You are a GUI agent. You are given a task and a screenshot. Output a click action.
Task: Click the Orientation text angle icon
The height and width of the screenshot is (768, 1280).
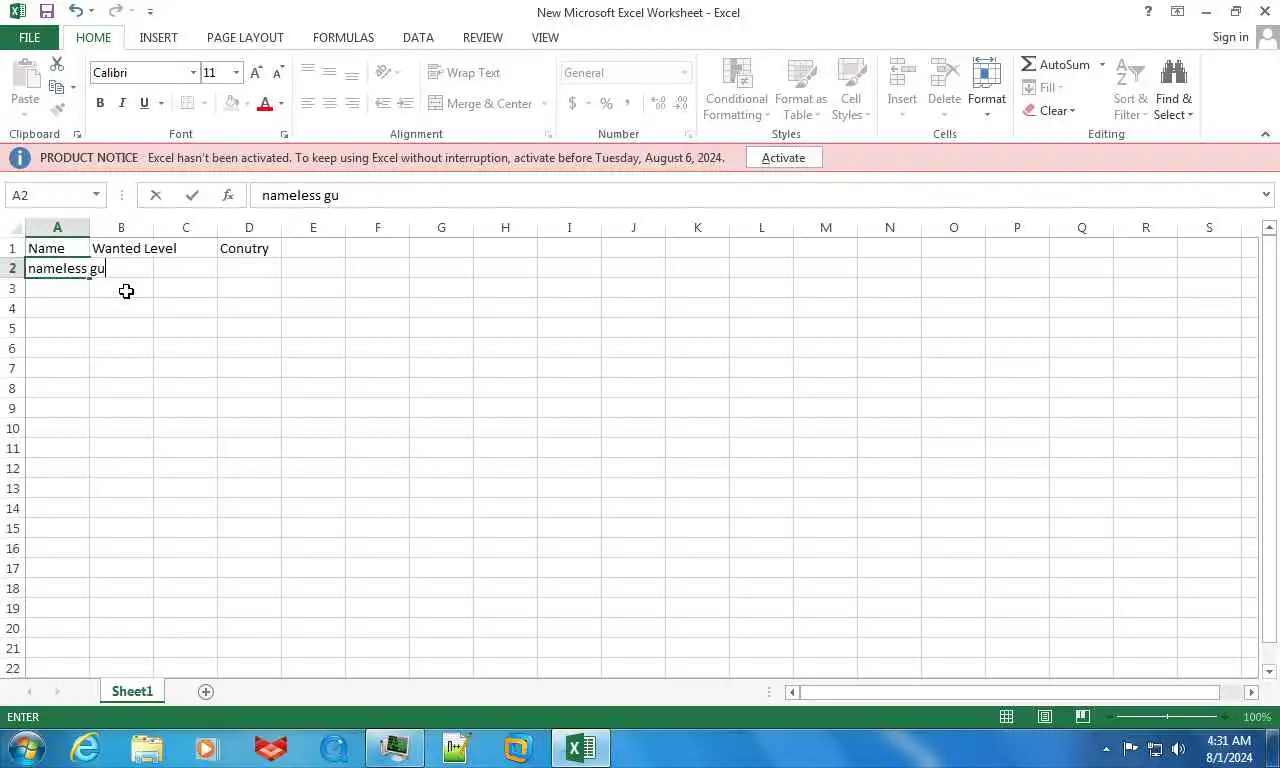383,73
